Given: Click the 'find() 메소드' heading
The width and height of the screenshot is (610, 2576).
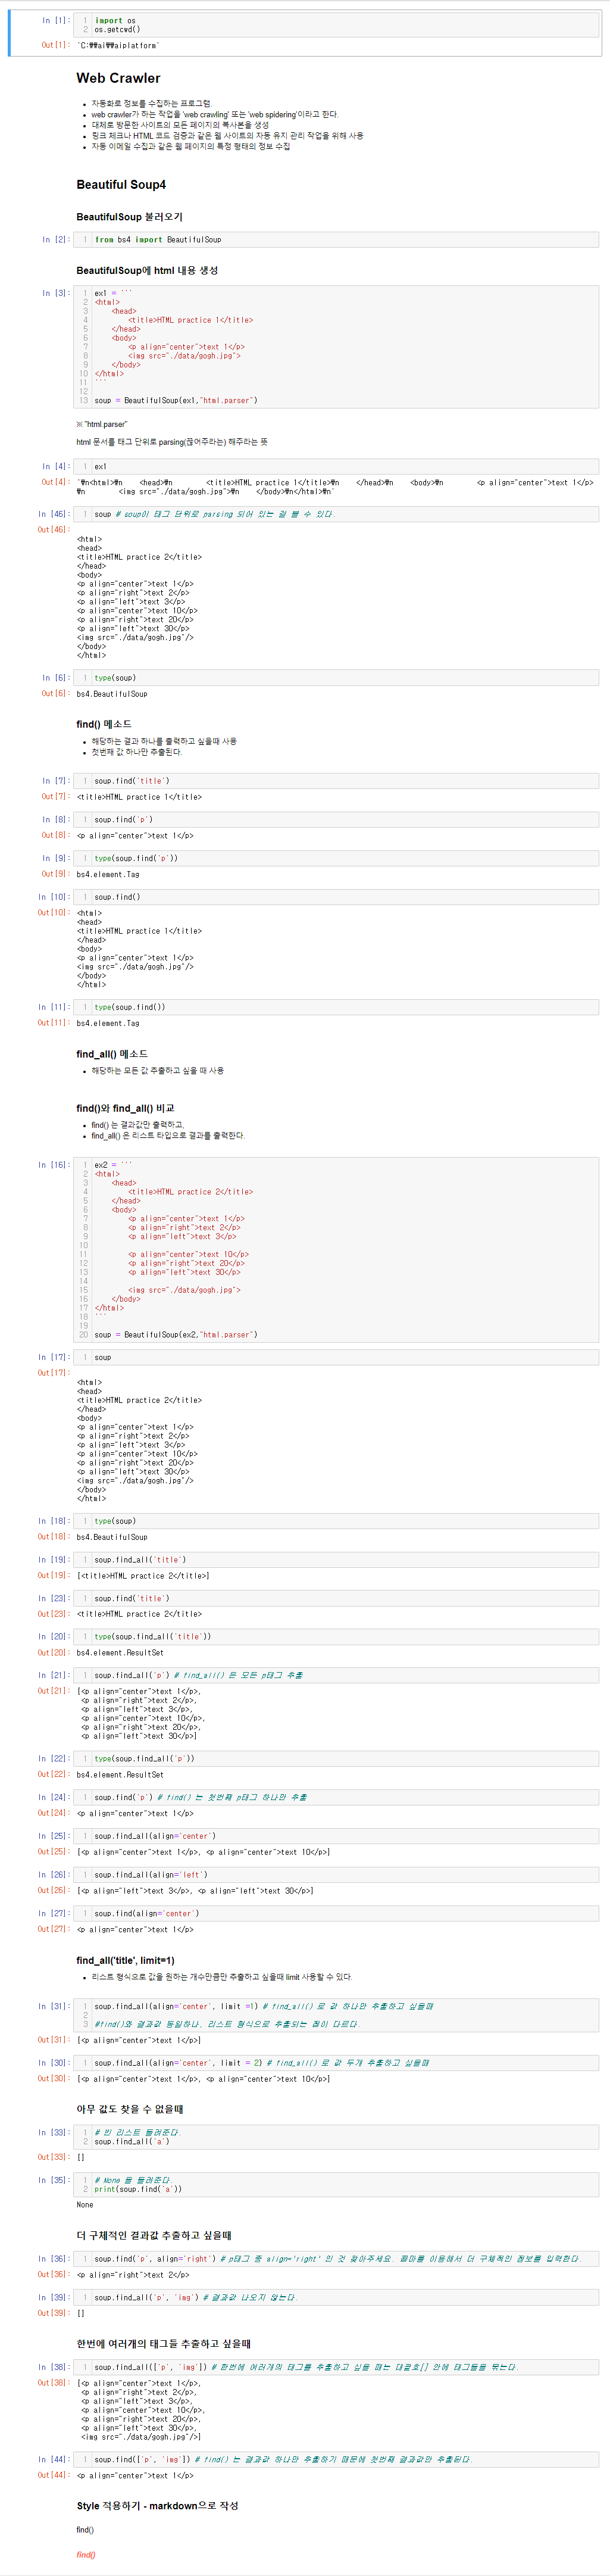Looking at the screenshot, I should 104,724.
